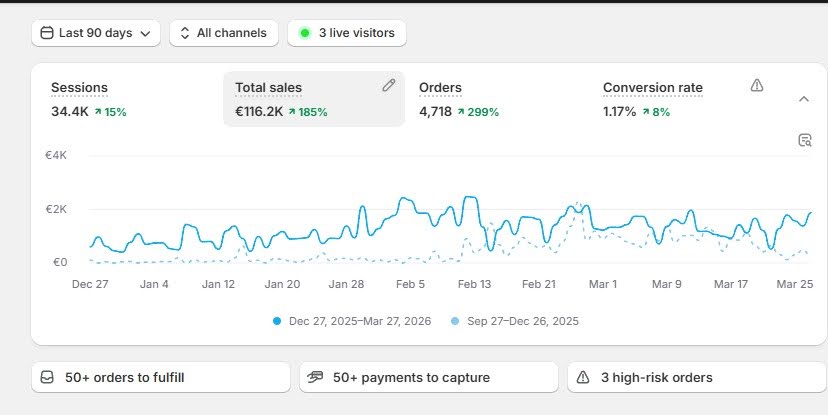Click the inbox icon for orders to fulfill
This screenshot has width=828, height=415.
point(47,378)
